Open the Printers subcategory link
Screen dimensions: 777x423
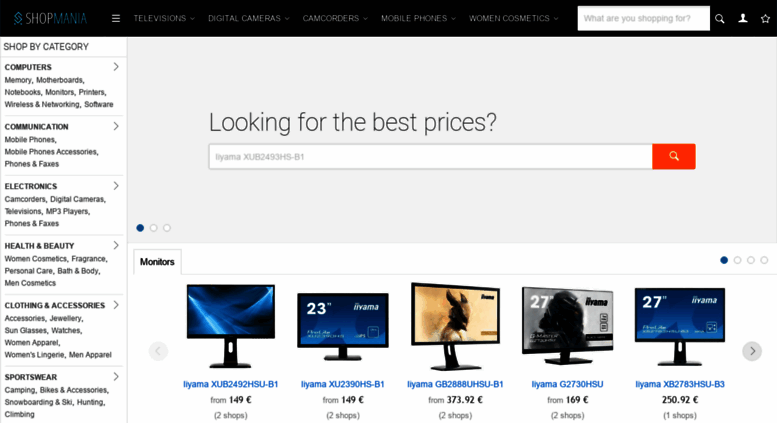coord(92,92)
